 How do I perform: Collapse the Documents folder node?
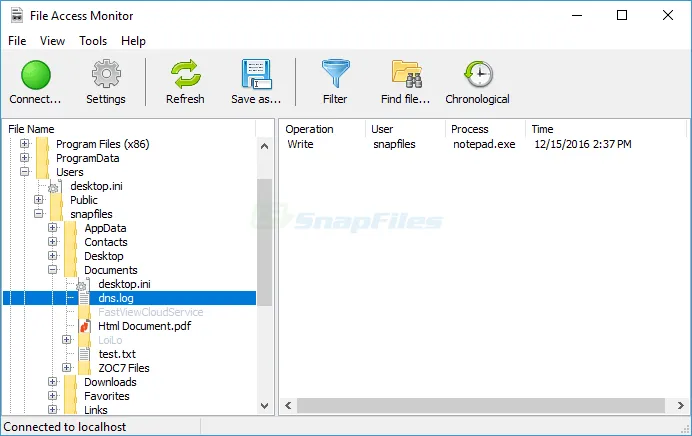pos(53,270)
